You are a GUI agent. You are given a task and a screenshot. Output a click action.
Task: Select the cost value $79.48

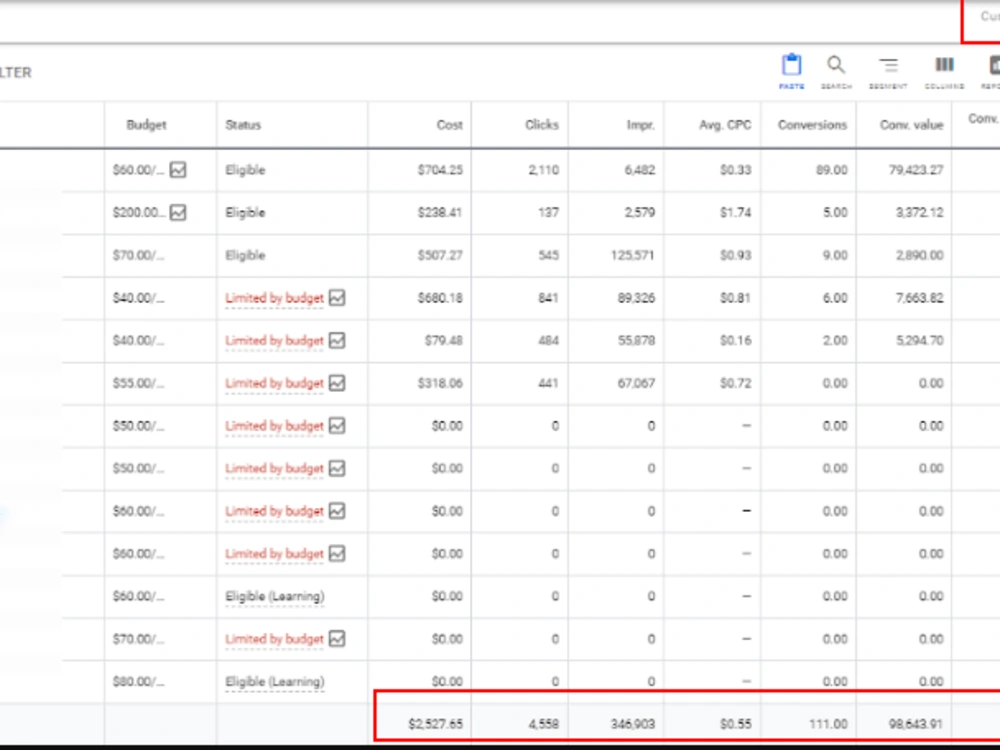point(444,341)
